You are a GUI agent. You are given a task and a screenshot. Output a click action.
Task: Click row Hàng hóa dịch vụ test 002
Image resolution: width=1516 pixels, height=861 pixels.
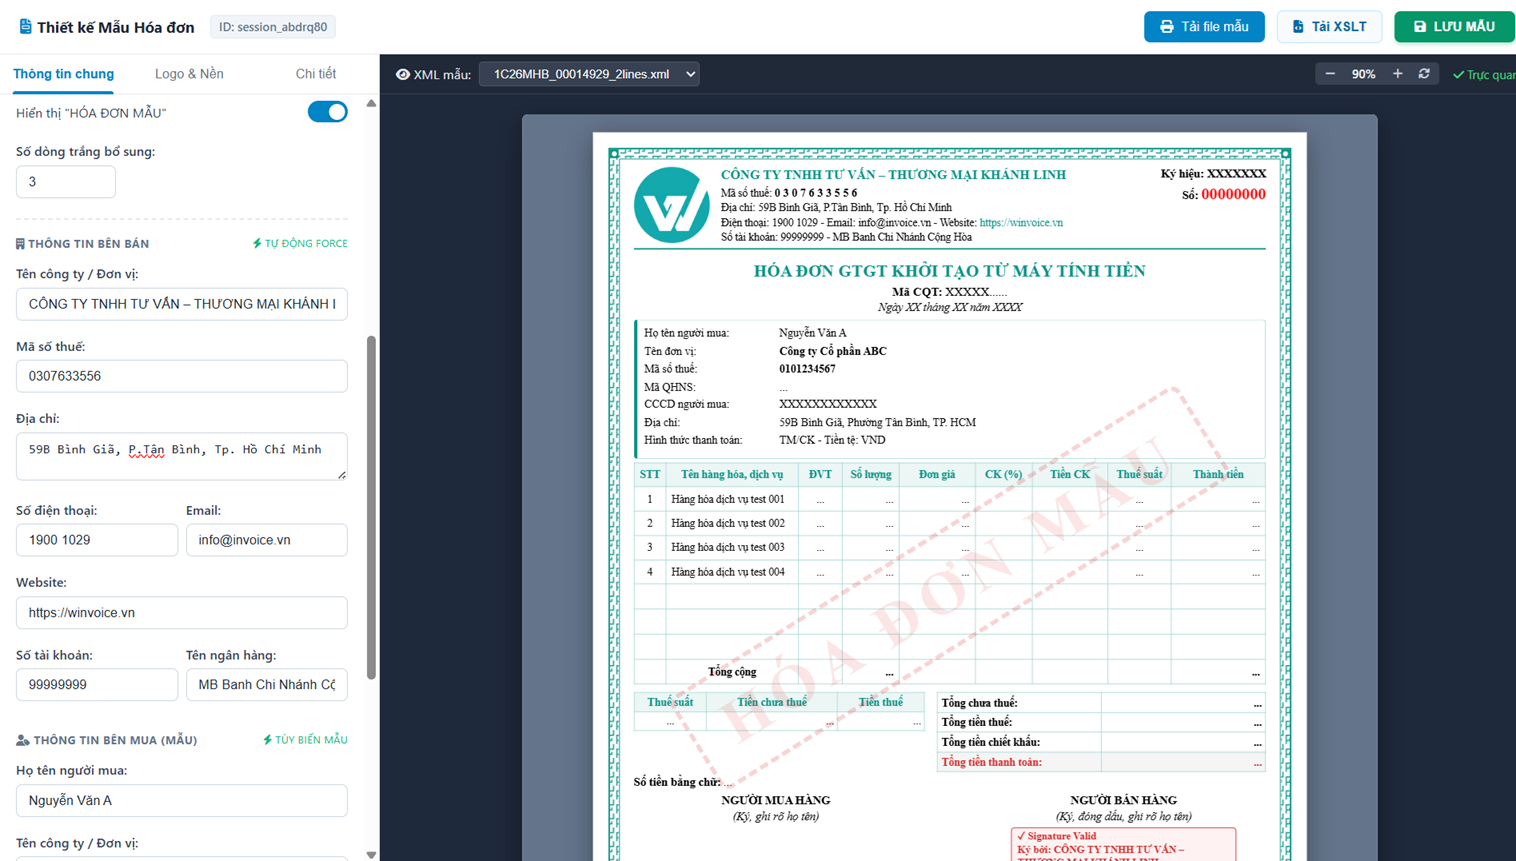coord(950,523)
